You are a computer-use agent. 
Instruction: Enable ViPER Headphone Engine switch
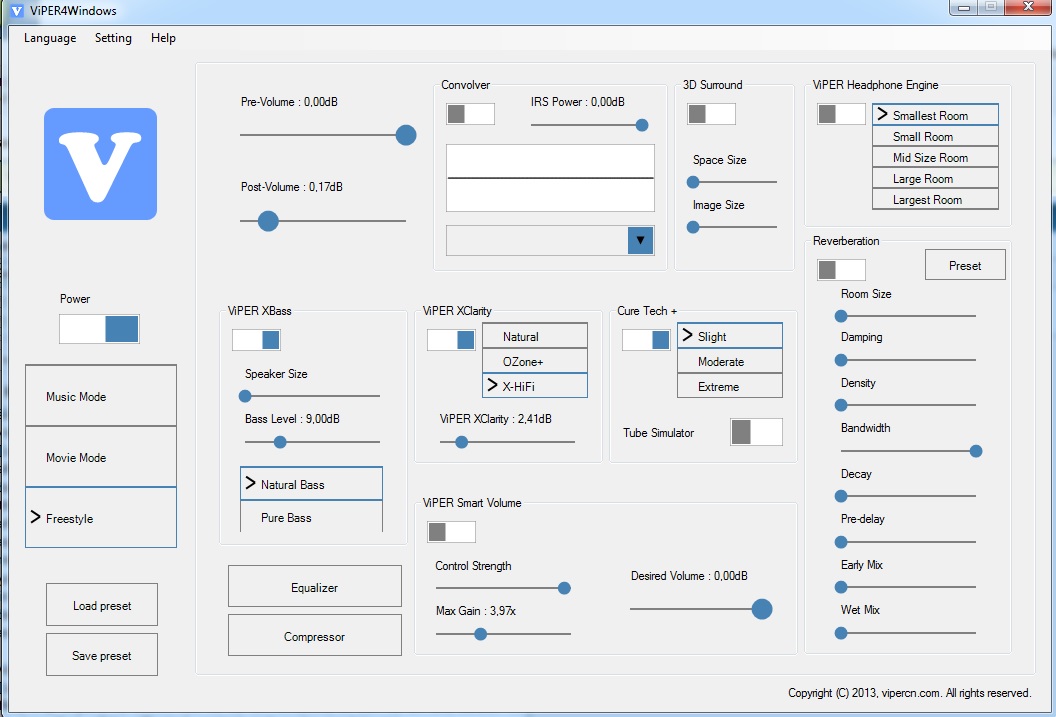(x=841, y=114)
